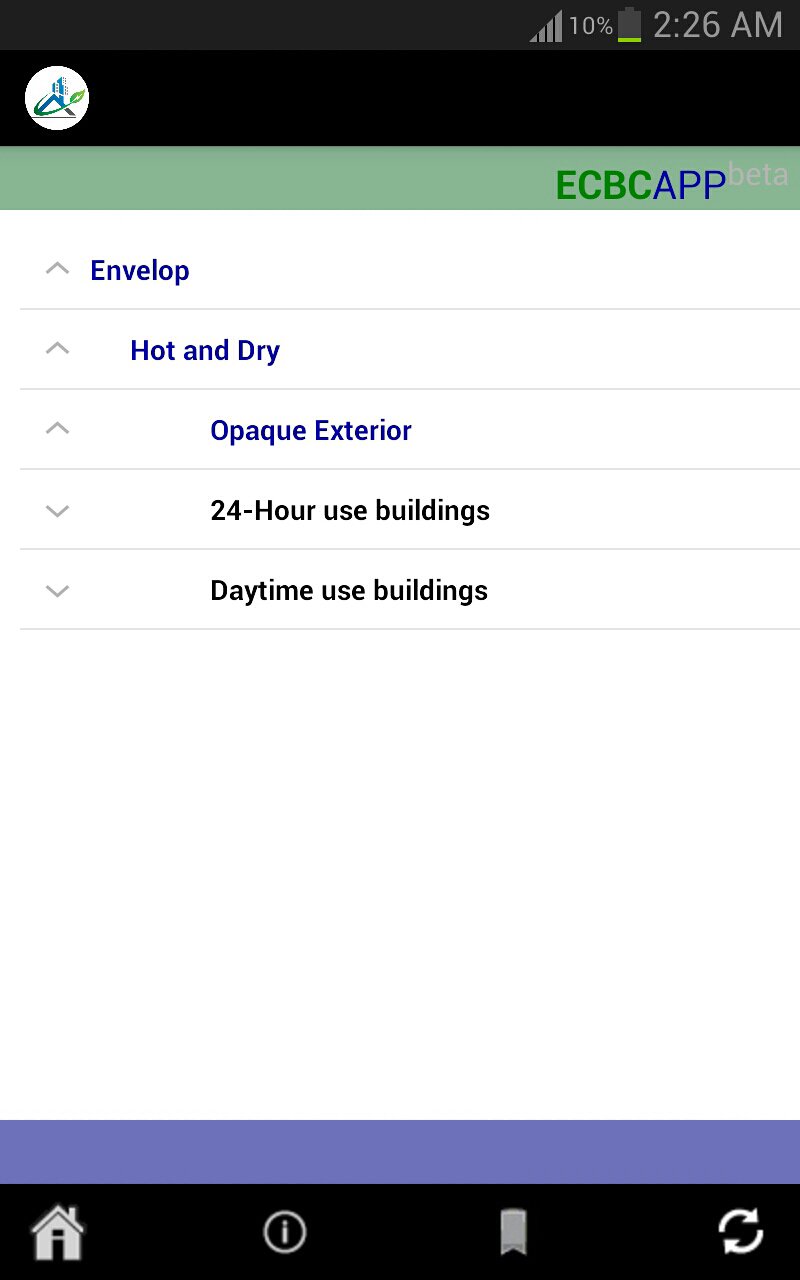Image resolution: width=800 pixels, height=1280 pixels.
Task: Tap the battery icon in status bar
Action: 629,25
